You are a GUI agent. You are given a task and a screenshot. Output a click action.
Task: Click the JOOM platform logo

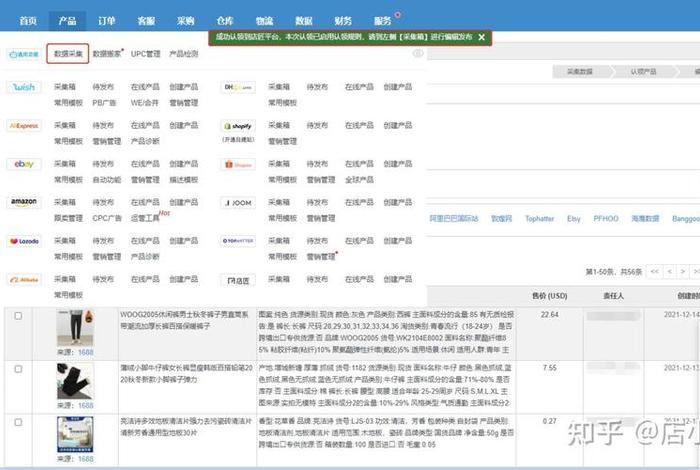238,203
